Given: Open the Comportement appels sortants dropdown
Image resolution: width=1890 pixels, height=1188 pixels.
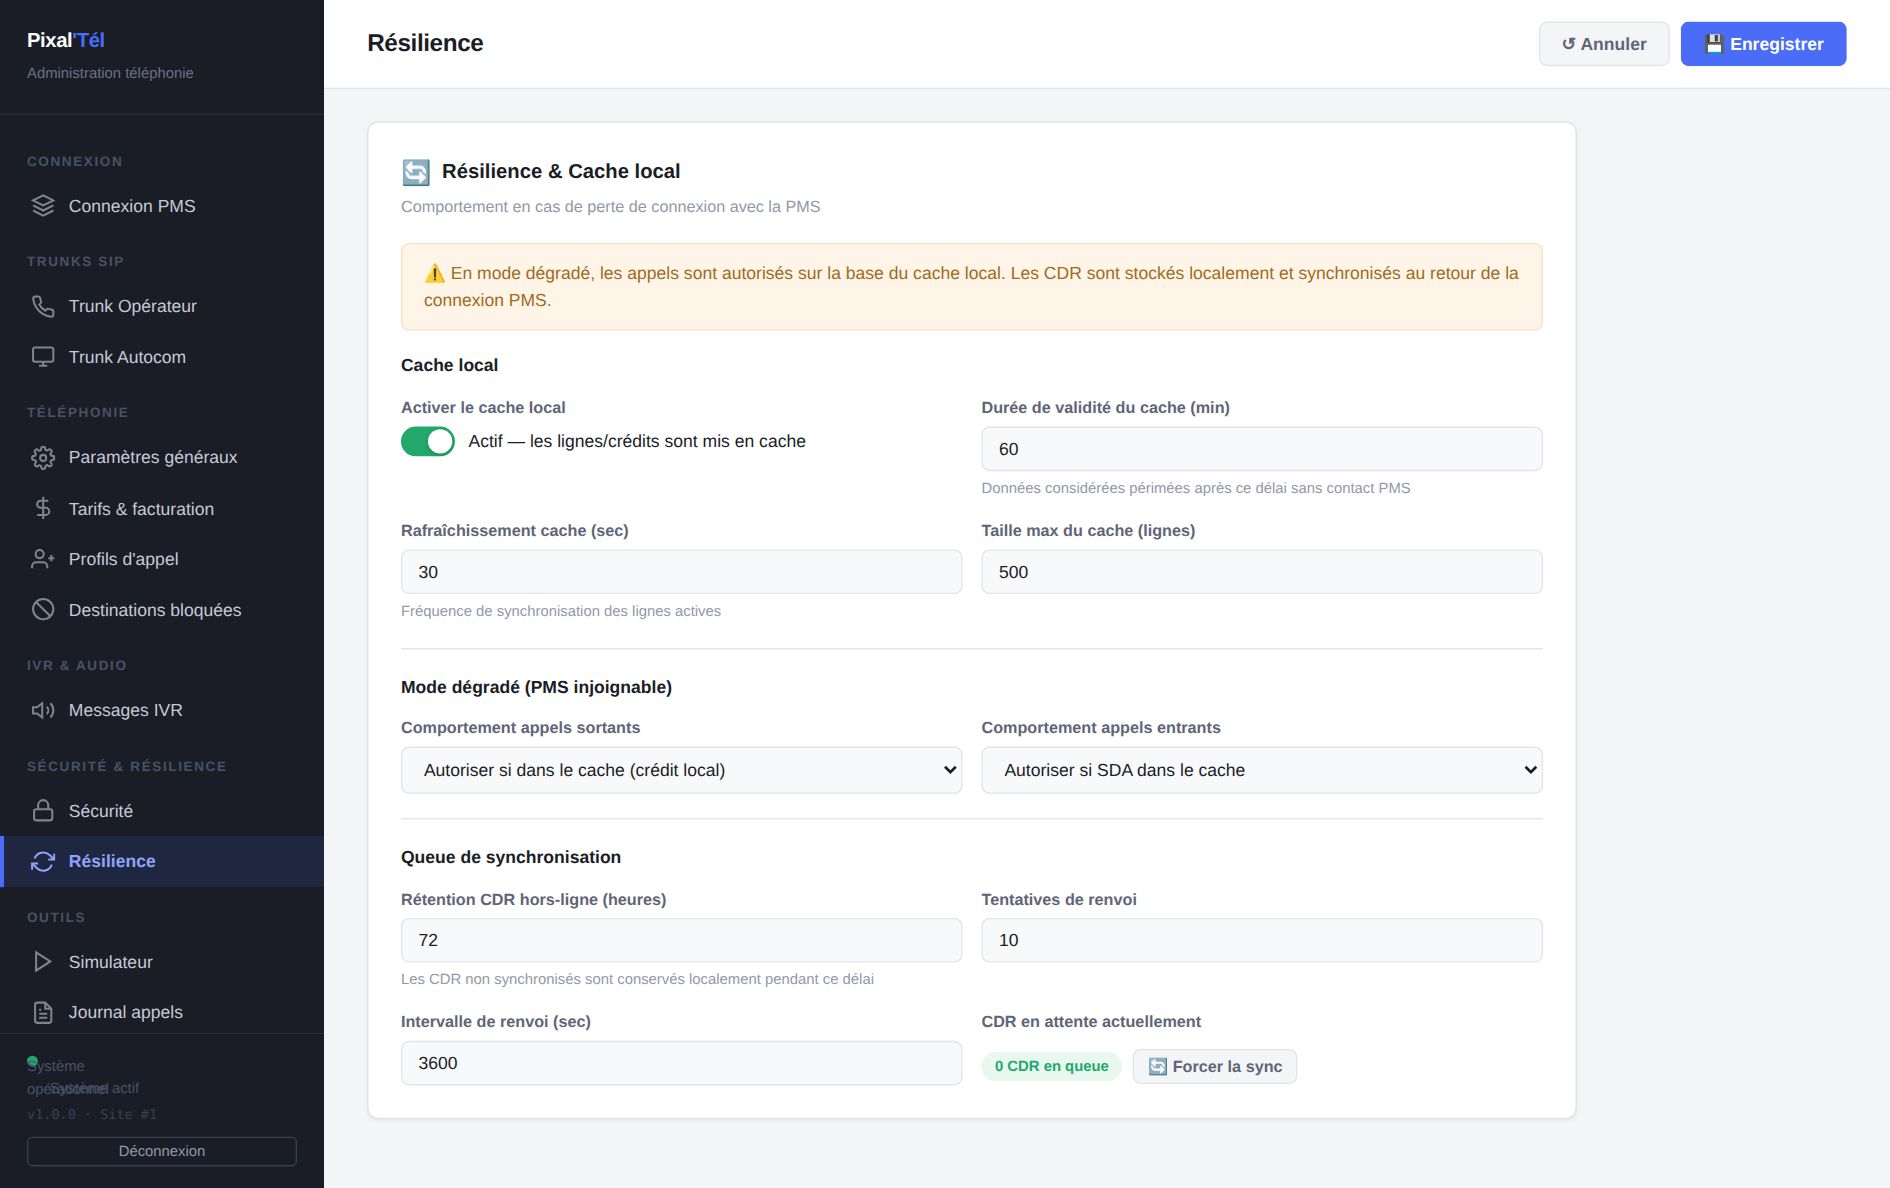Looking at the screenshot, I should click(681, 770).
